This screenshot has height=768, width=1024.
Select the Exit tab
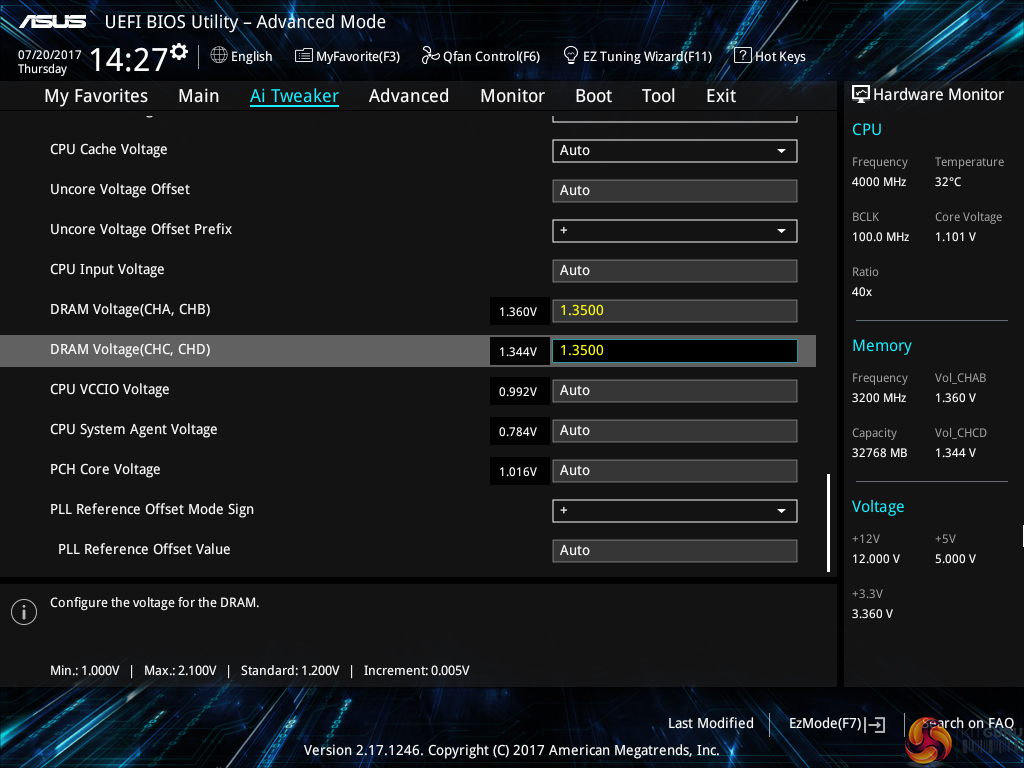(x=721, y=96)
